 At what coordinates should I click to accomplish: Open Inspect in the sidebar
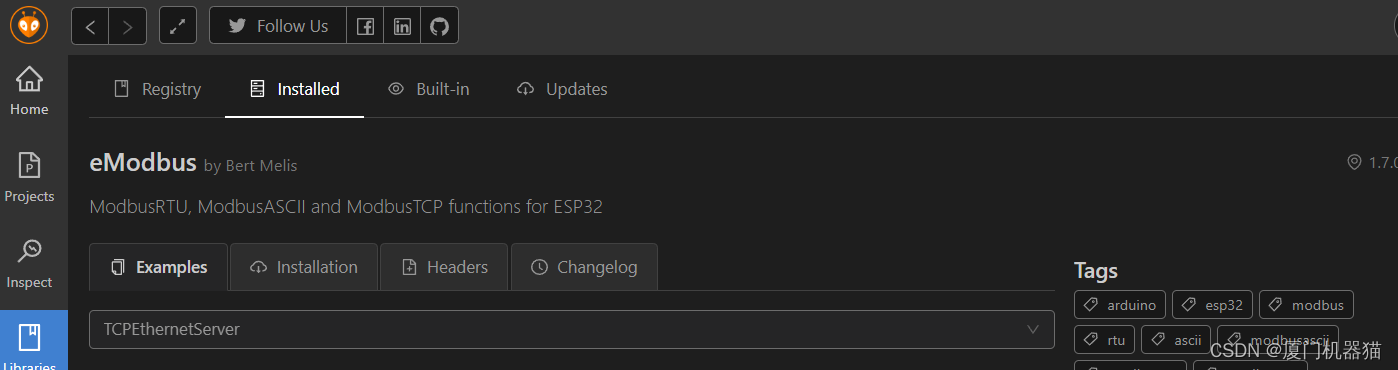(x=29, y=264)
